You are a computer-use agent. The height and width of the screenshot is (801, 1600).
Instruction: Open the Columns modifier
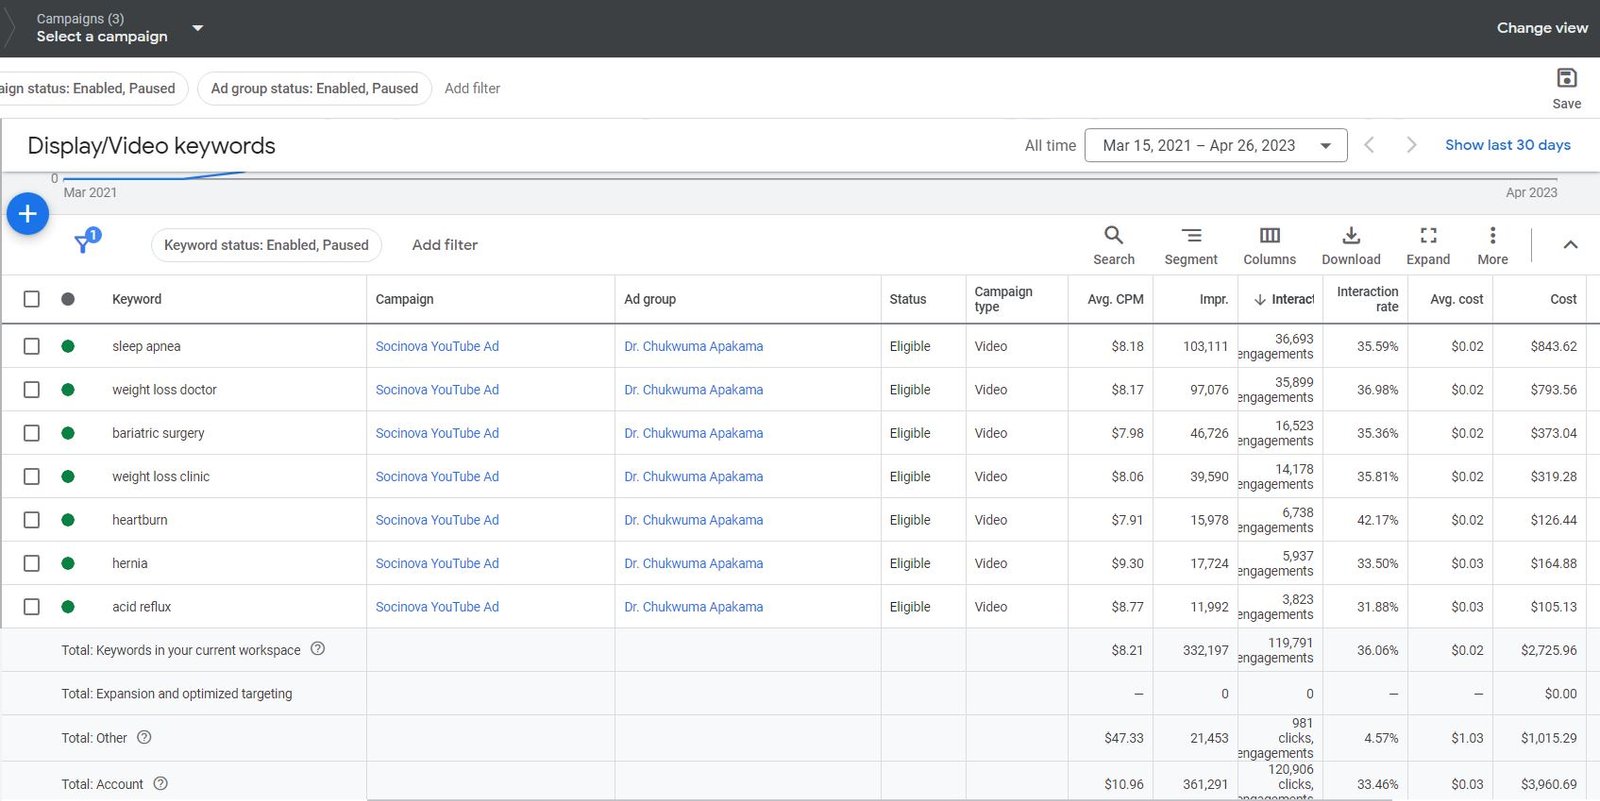(1269, 244)
